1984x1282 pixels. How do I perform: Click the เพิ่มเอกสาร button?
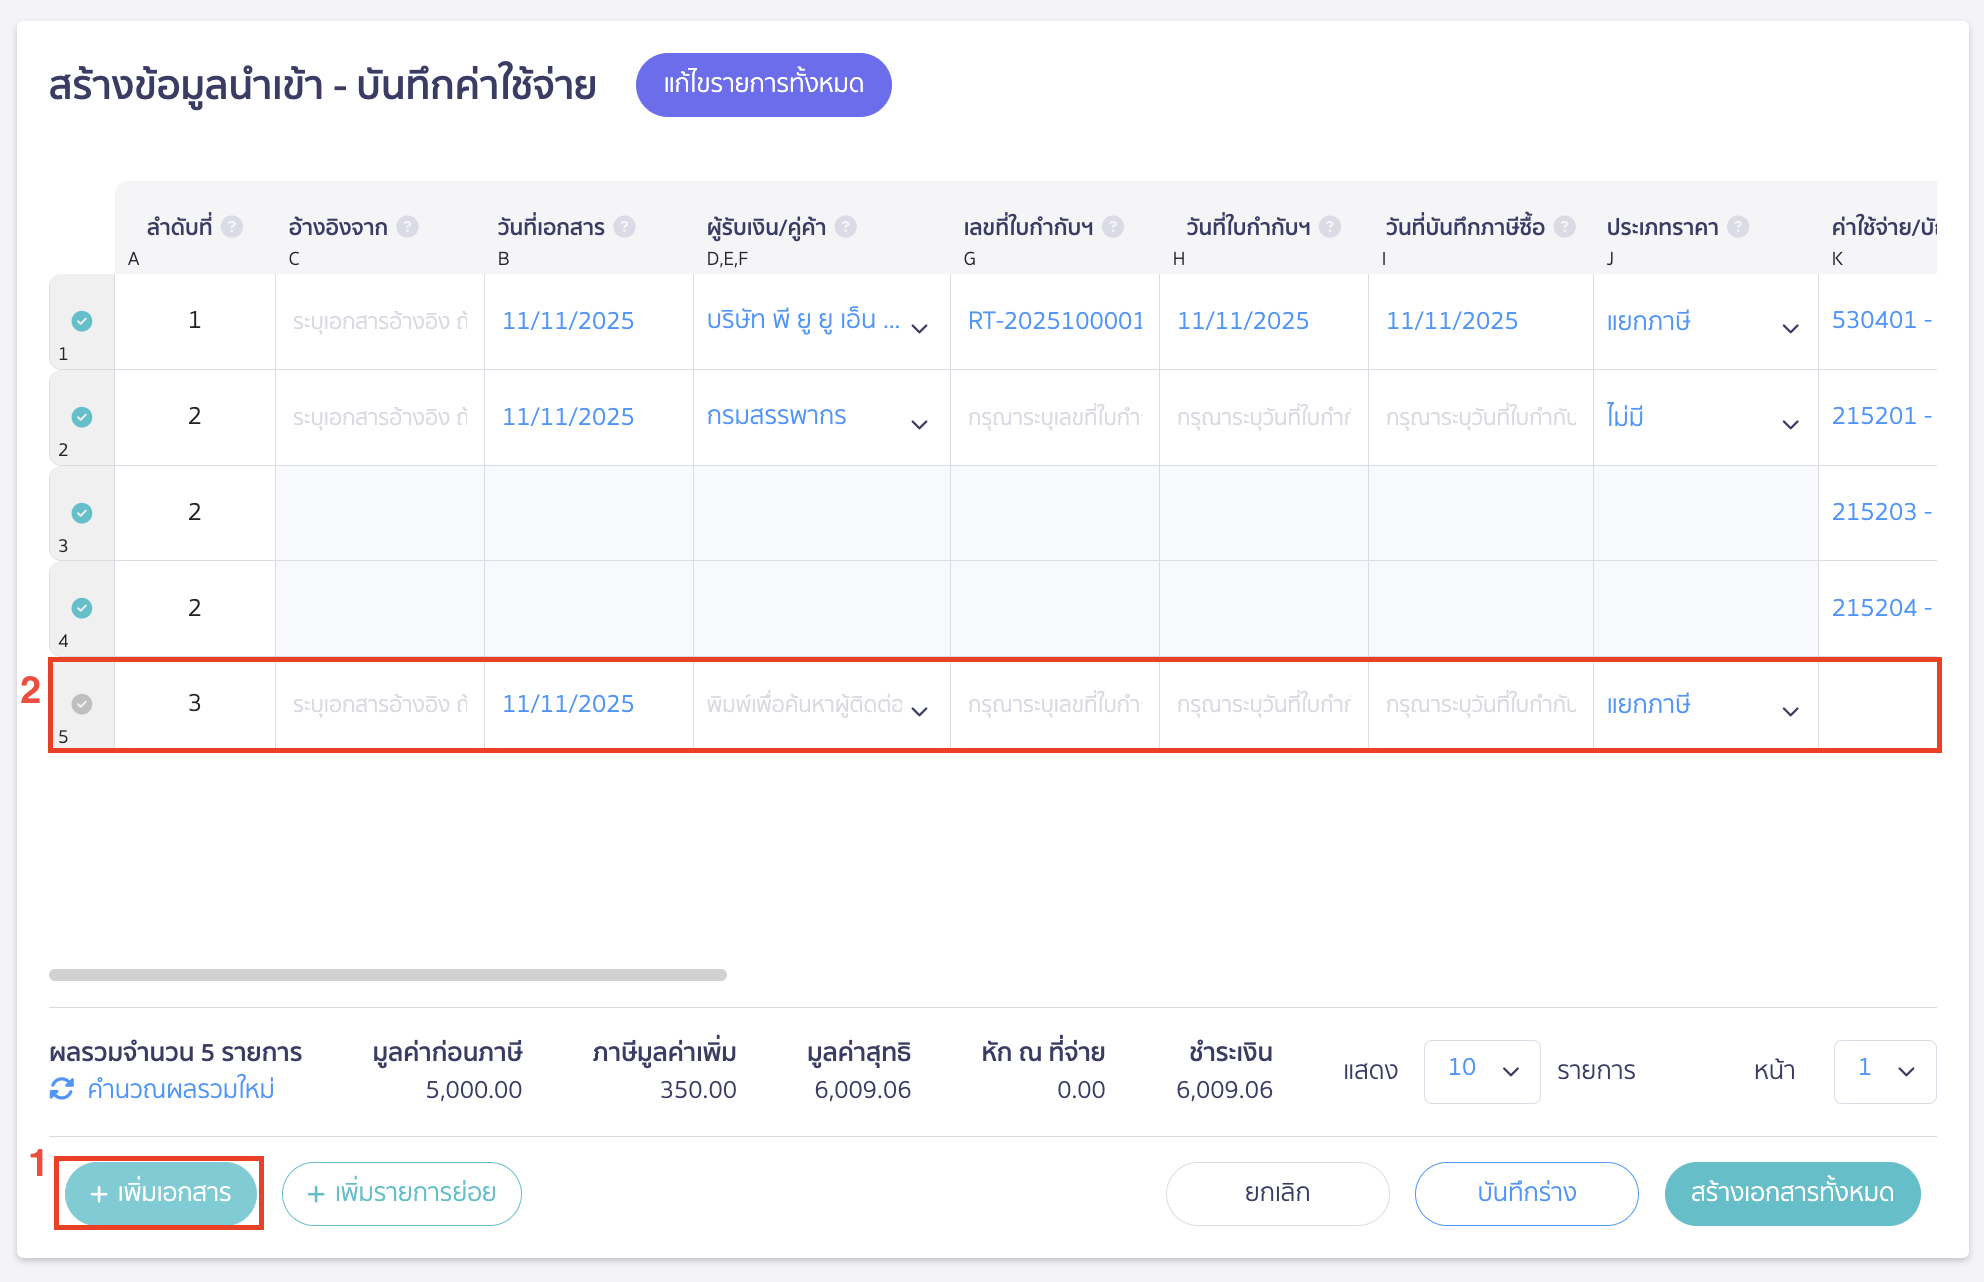coord(160,1193)
